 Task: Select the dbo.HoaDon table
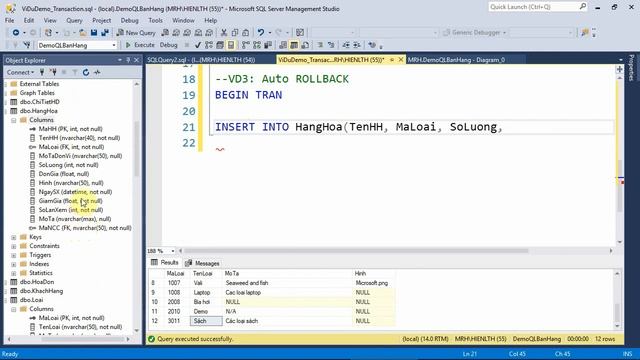point(37,282)
